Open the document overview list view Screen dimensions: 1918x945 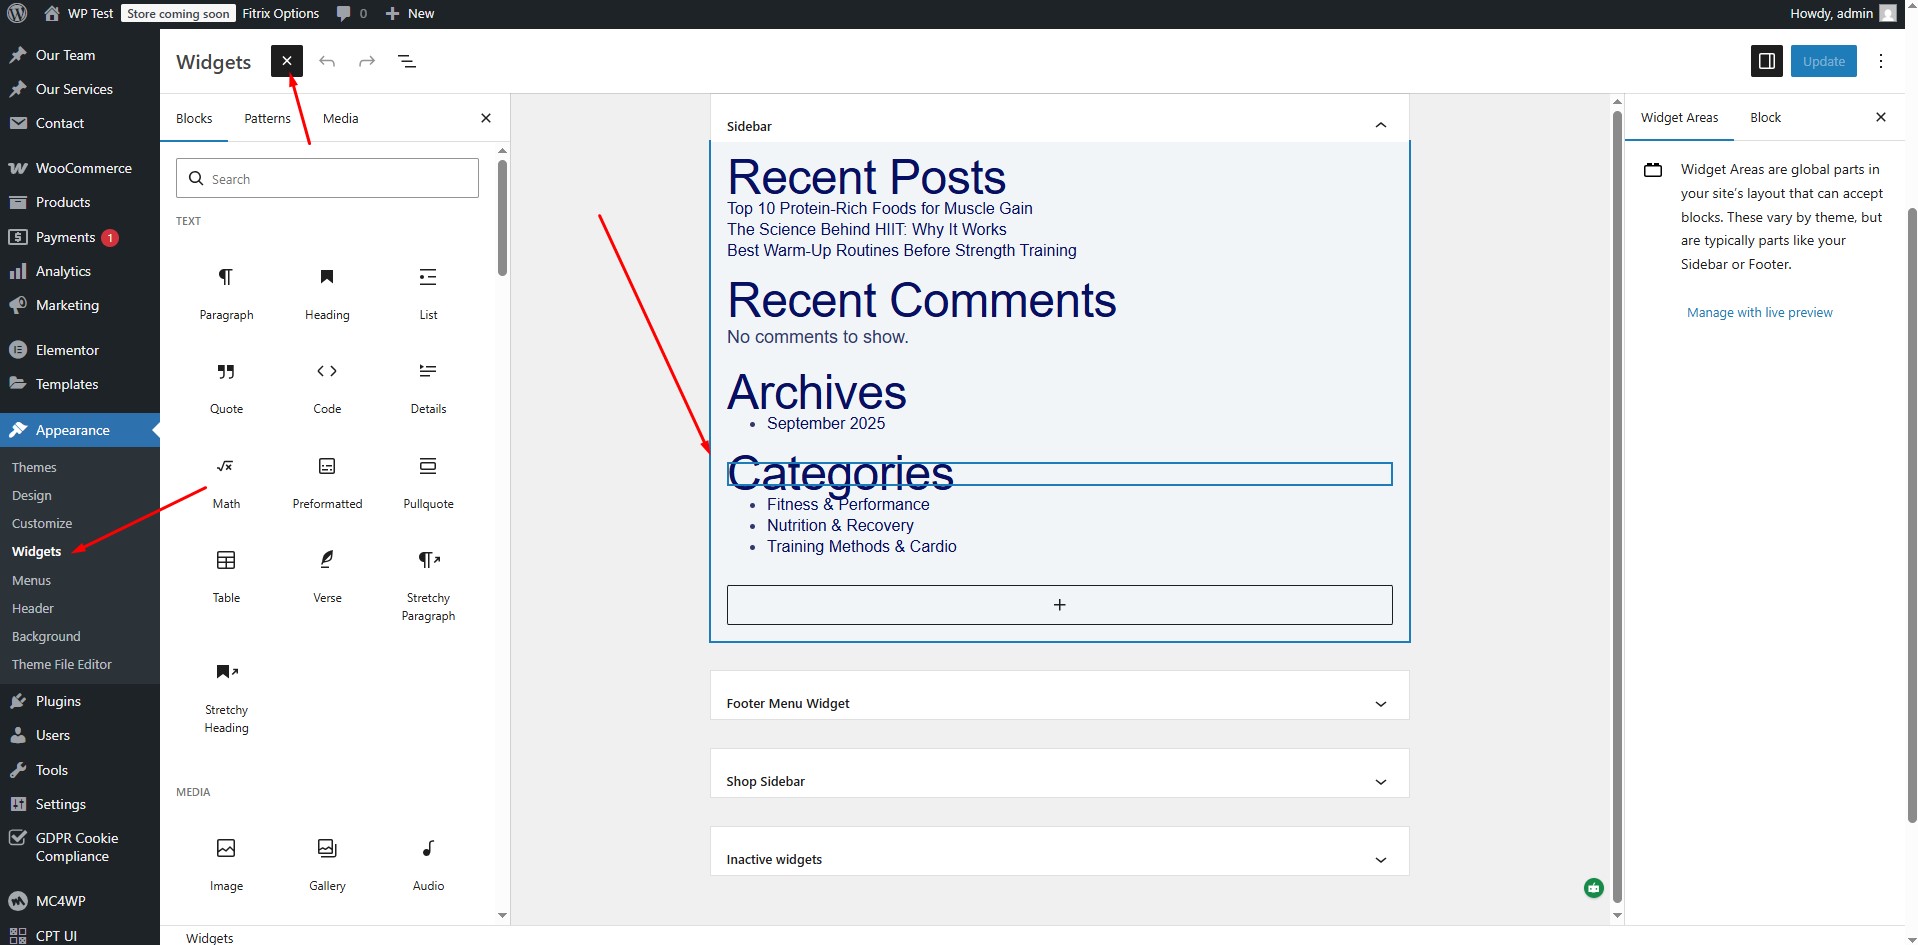pyautogui.click(x=407, y=62)
